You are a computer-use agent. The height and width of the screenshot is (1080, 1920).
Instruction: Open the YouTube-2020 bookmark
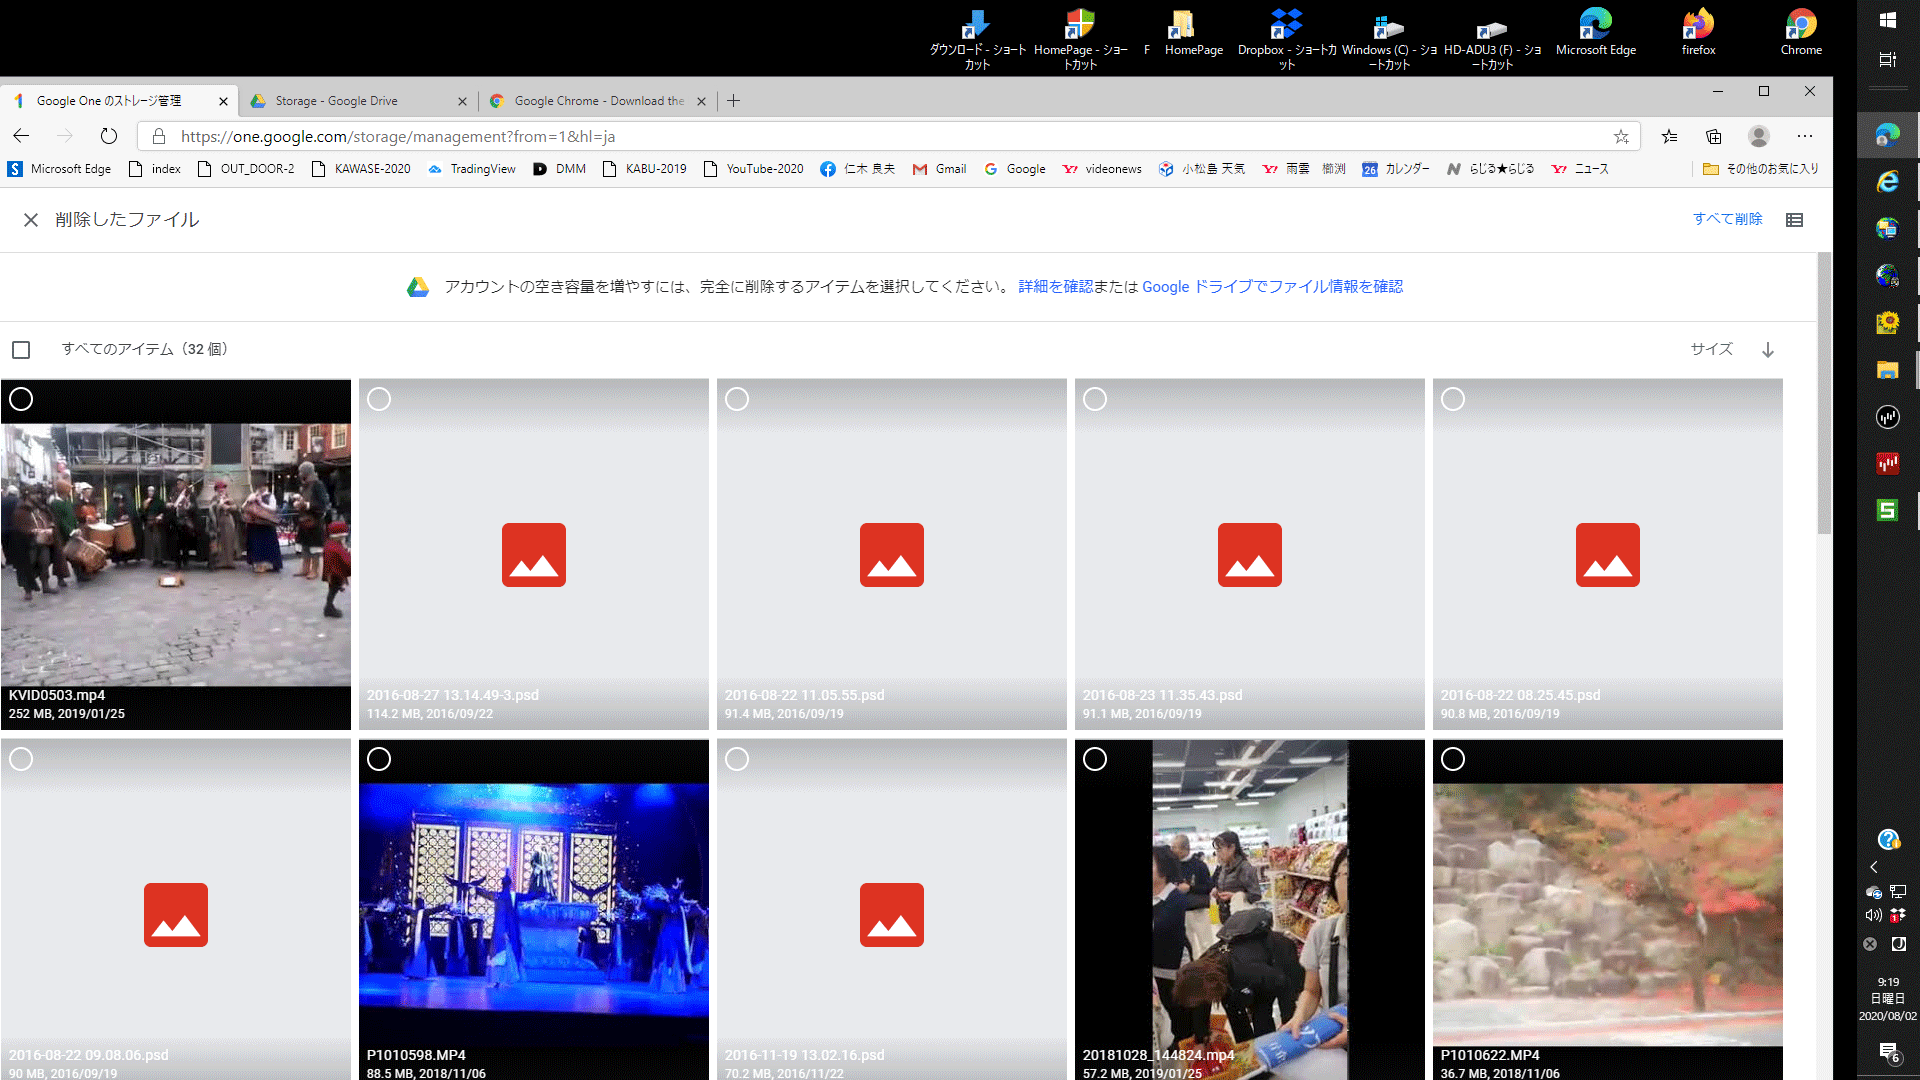[x=754, y=169]
